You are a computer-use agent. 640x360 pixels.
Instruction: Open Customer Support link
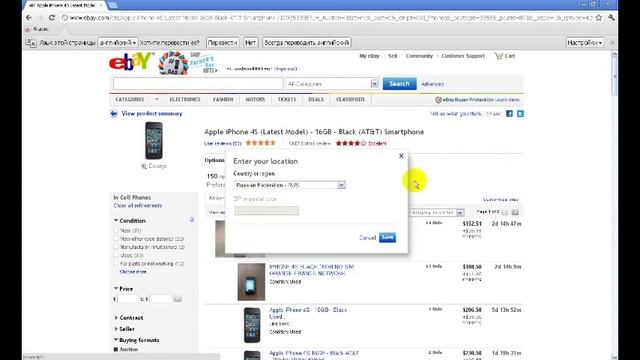(463, 56)
